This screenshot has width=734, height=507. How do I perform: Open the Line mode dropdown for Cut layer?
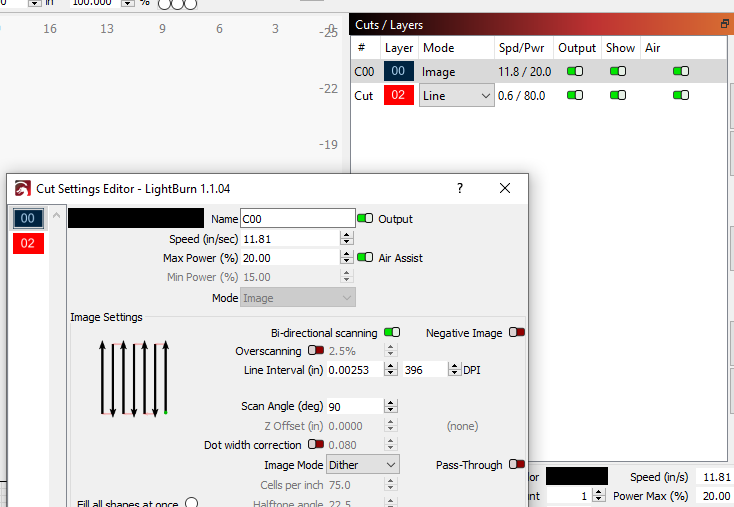[x=456, y=95]
